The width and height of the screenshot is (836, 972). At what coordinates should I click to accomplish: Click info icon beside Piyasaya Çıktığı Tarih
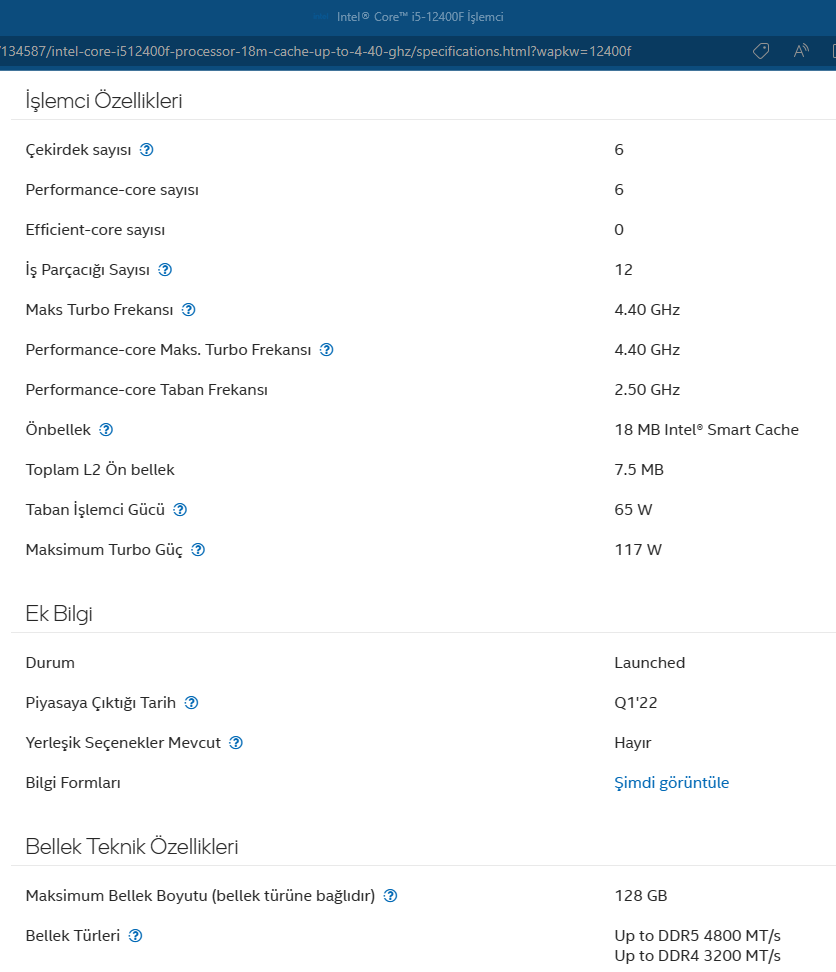pos(191,703)
